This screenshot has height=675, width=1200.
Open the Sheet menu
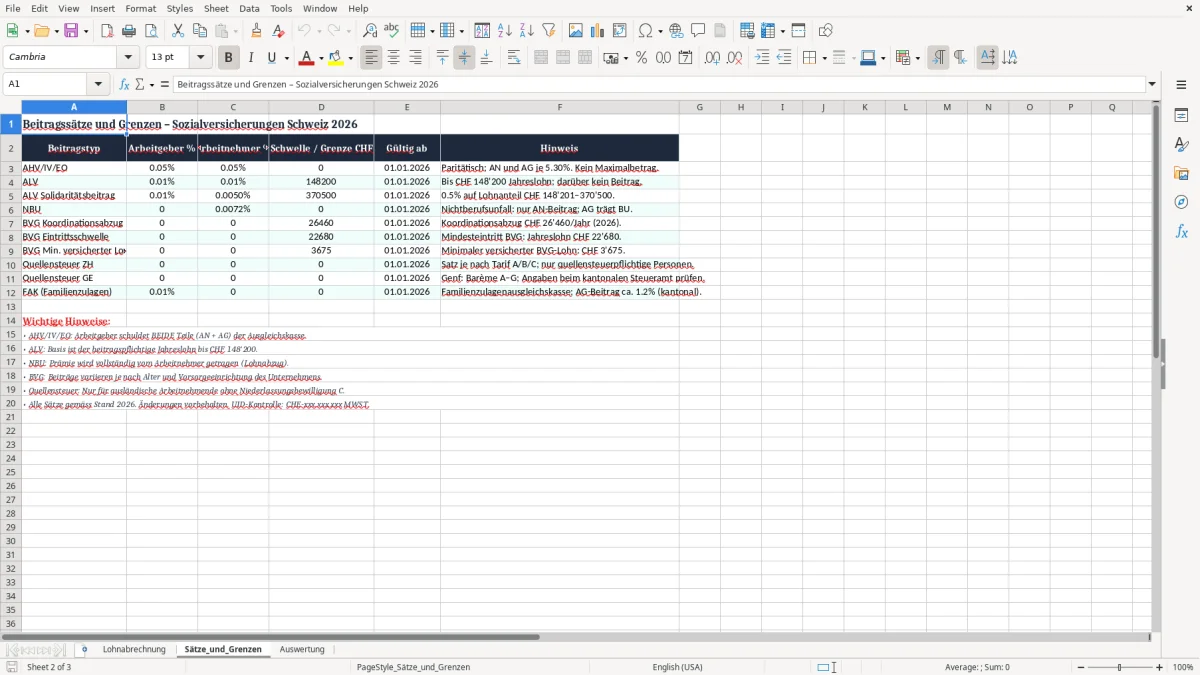[216, 8]
